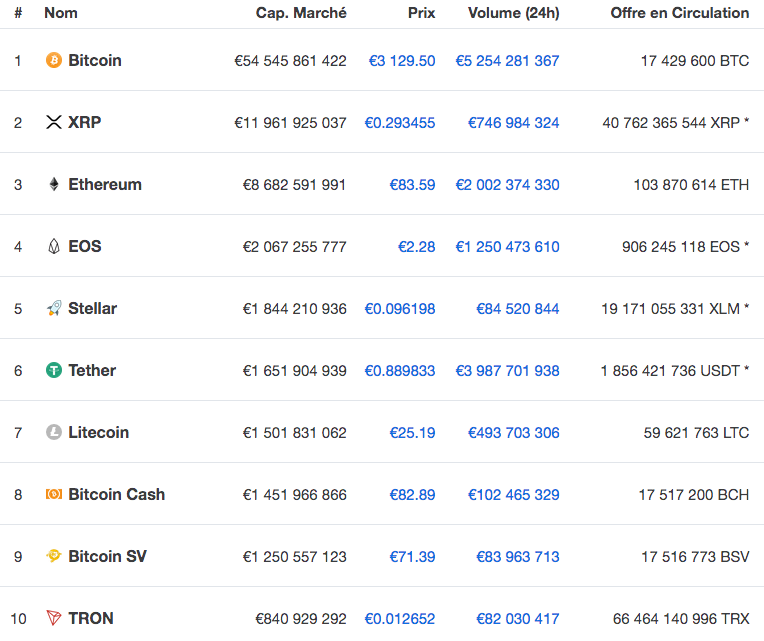Sort by Offre en Circulation header
The image size is (764, 641).
(x=679, y=13)
